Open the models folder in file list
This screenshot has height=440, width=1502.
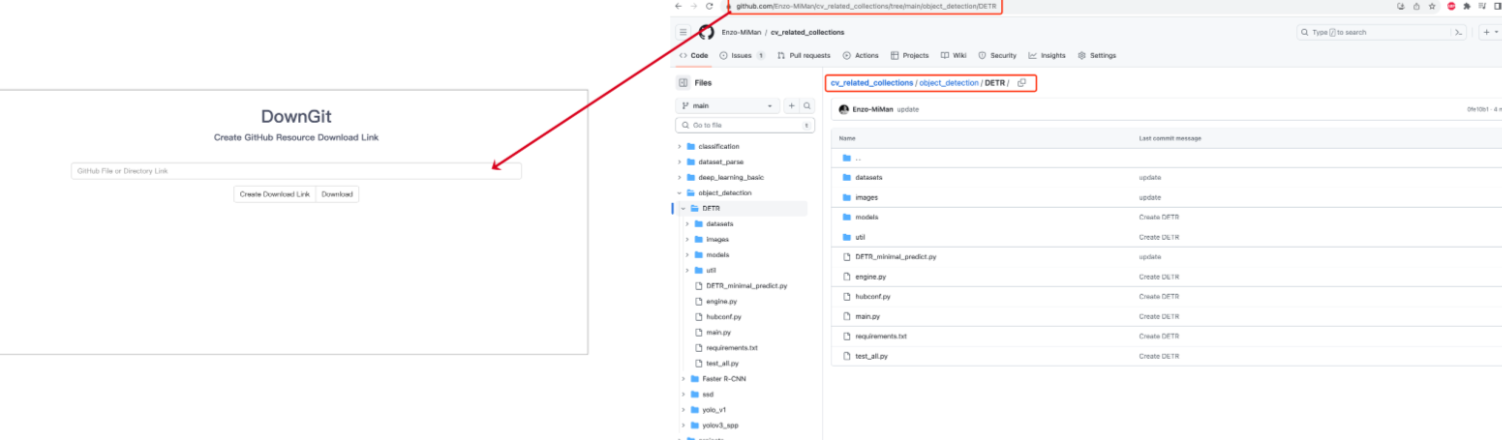click(x=866, y=217)
